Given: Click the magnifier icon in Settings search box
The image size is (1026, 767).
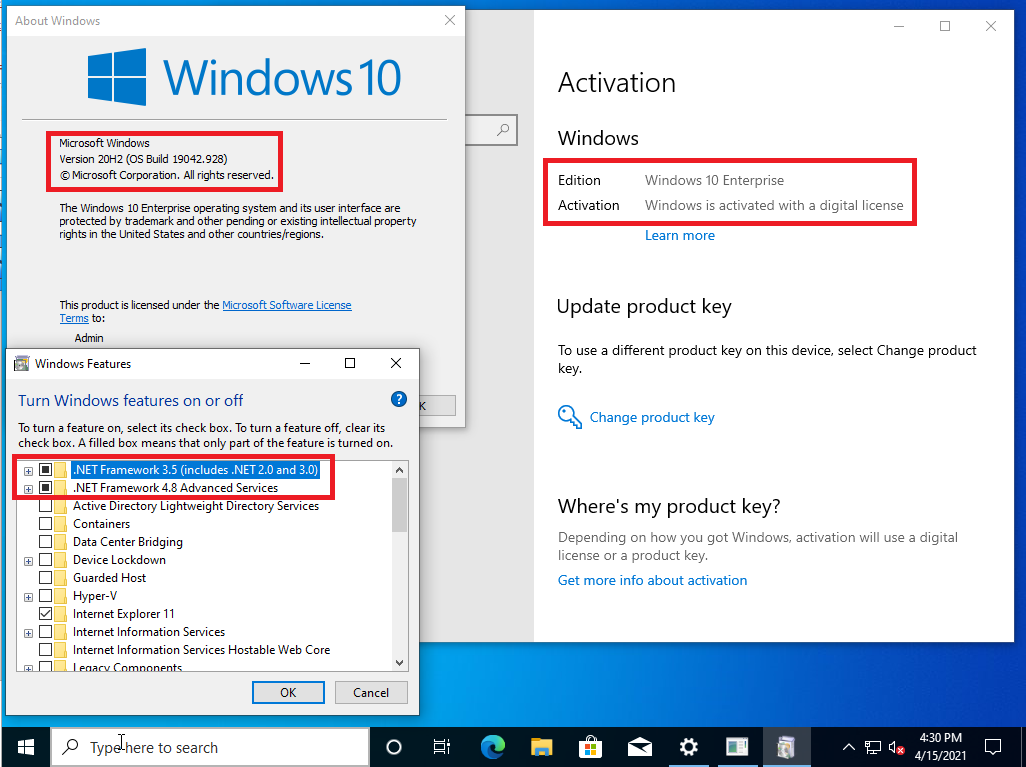Looking at the screenshot, I should [503, 130].
